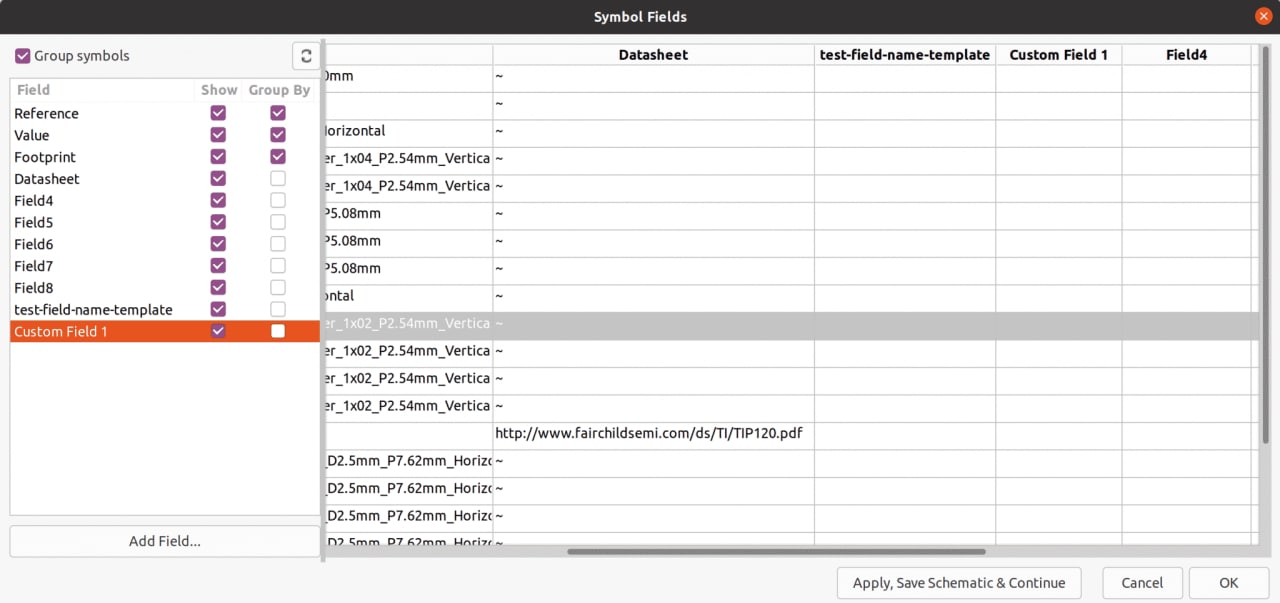Click the refresh grouping icon button
The height and width of the screenshot is (603, 1280).
(x=306, y=56)
